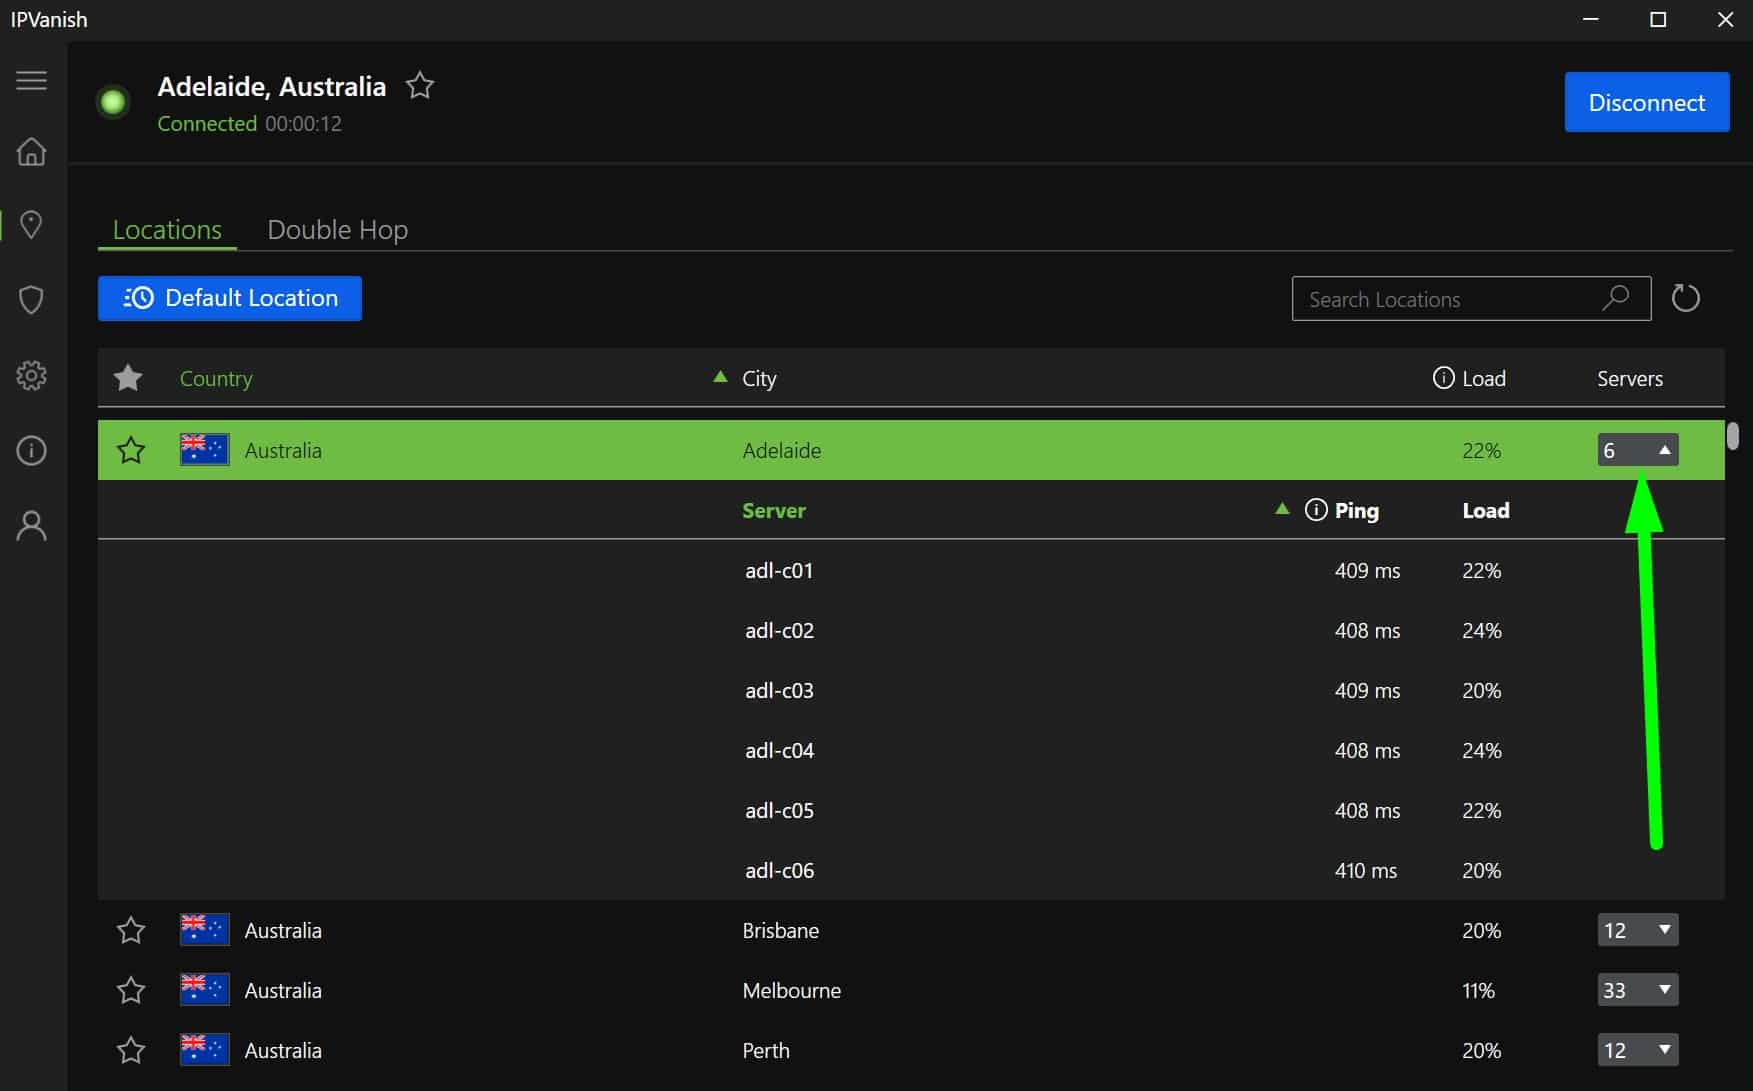Click the magnifier icon in search box
This screenshot has height=1091, width=1753.
tap(1616, 298)
